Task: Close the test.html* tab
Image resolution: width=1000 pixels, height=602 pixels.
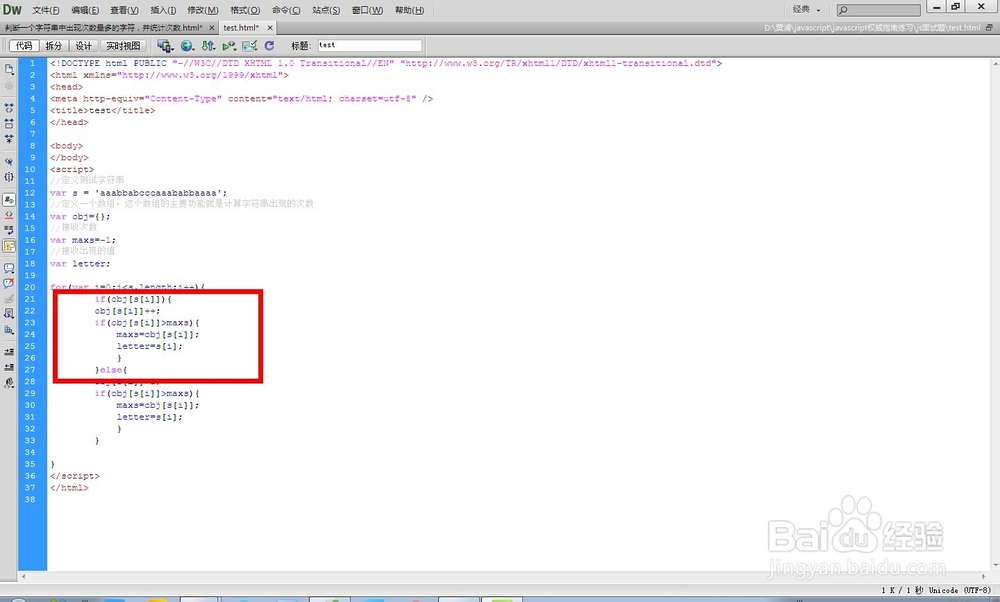Action: (270, 27)
